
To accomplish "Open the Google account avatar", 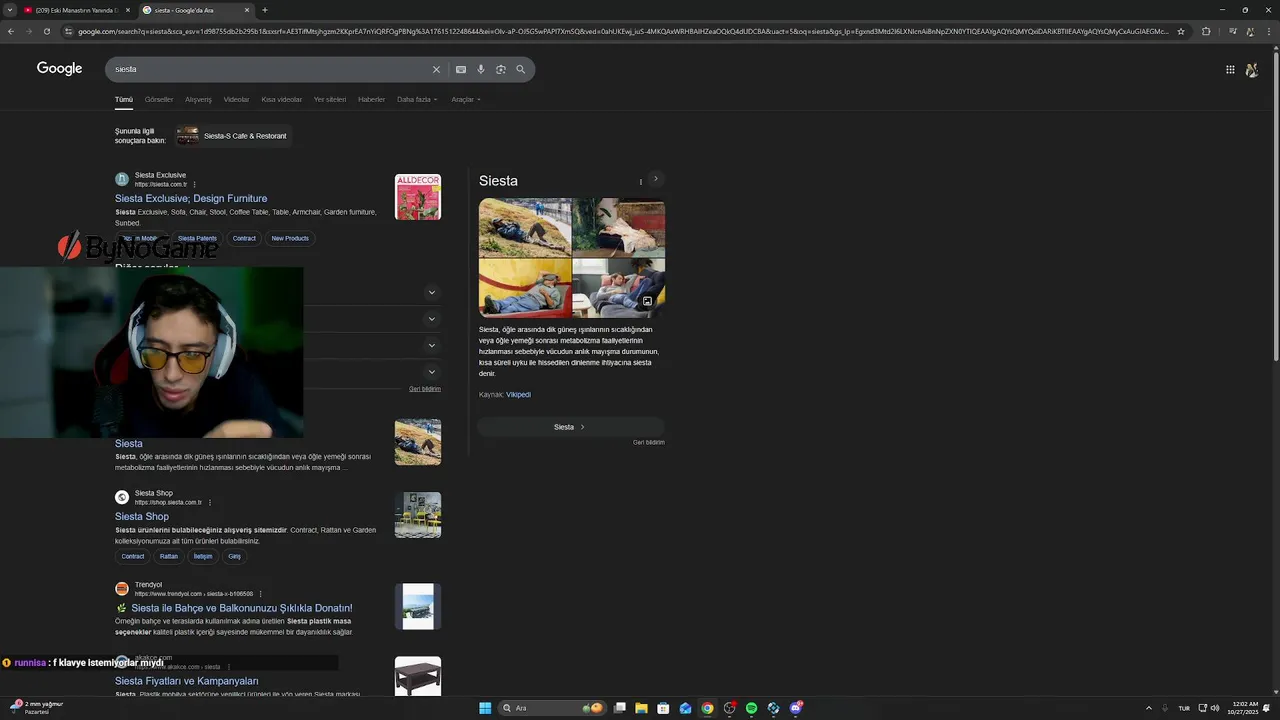I will [1251, 69].
